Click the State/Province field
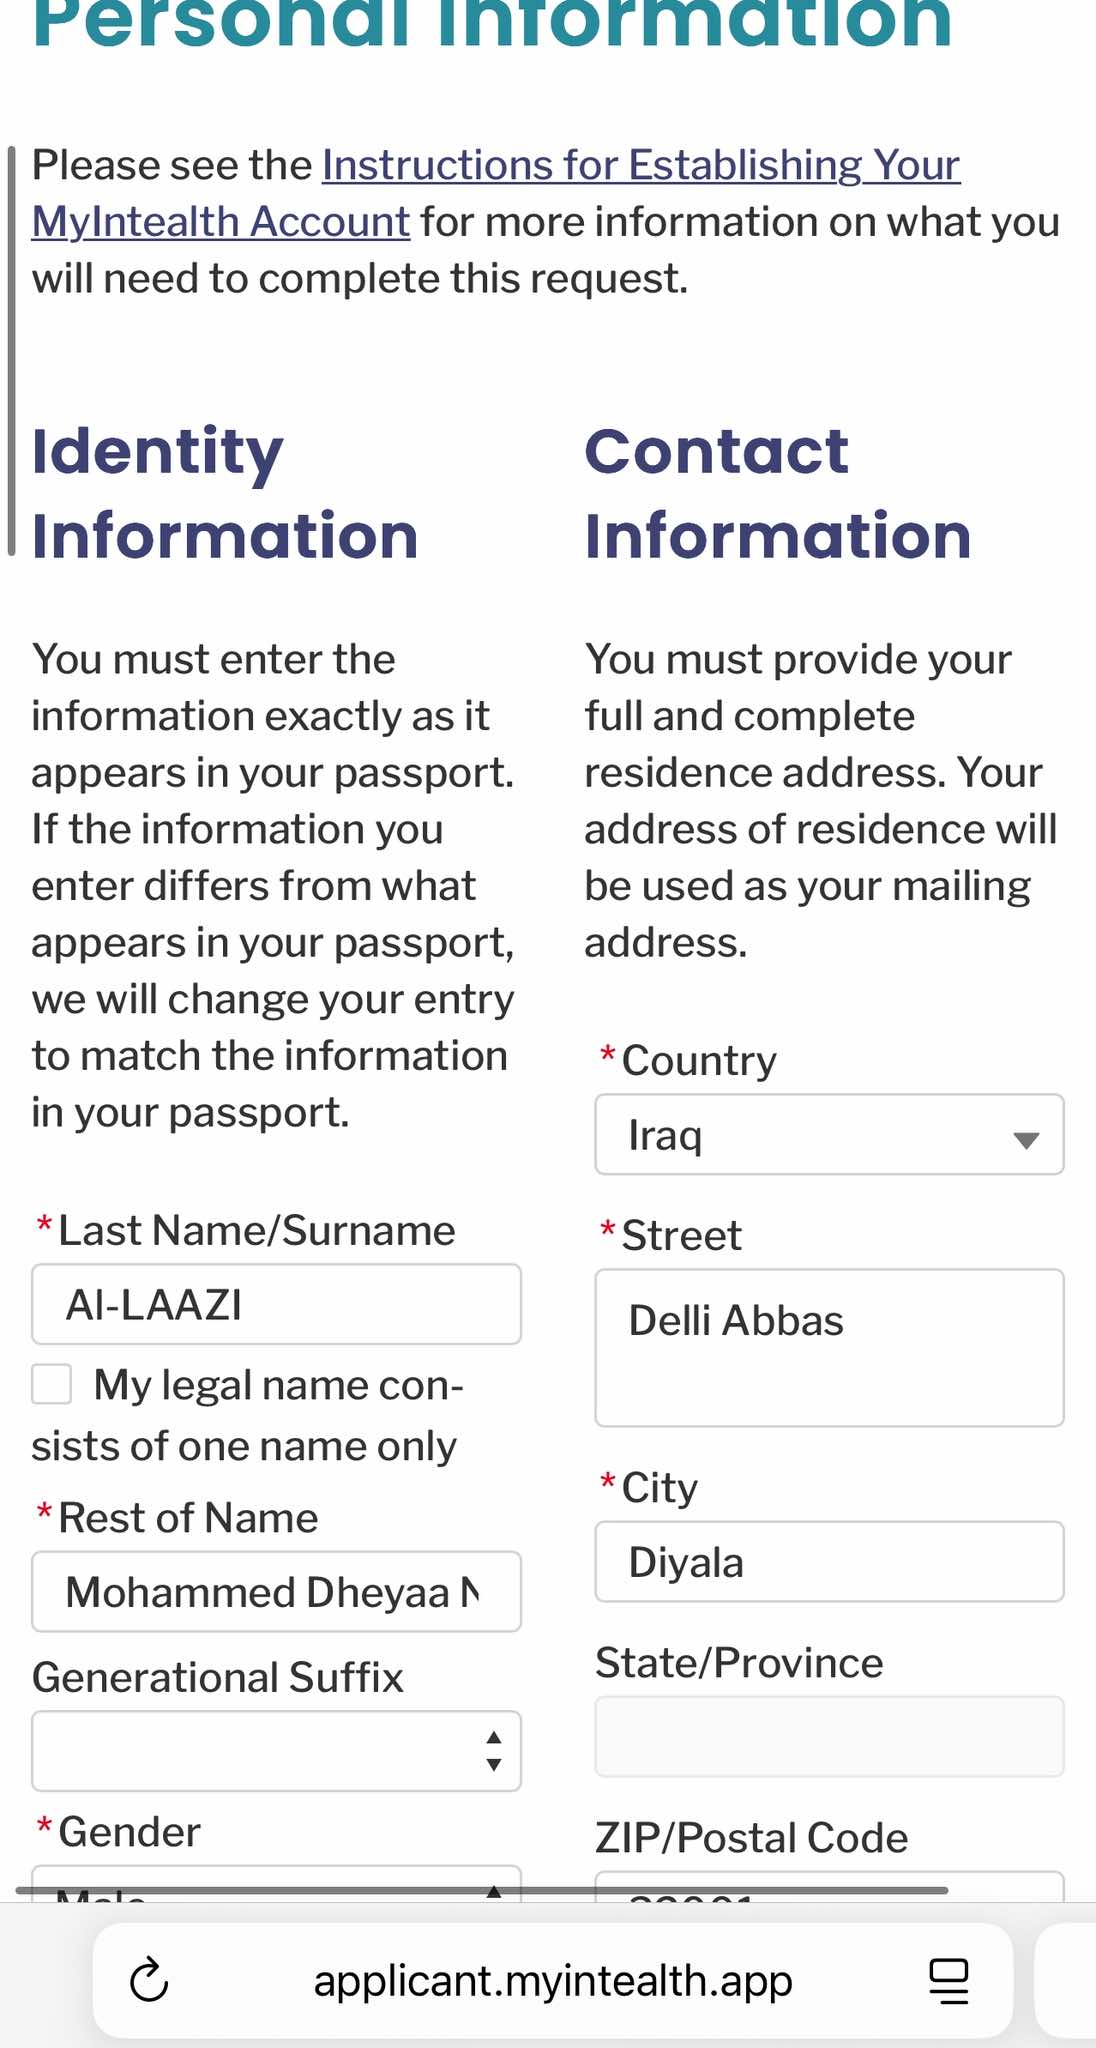Image resolution: width=1096 pixels, height=2048 pixels. click(x=829, y=1736)
